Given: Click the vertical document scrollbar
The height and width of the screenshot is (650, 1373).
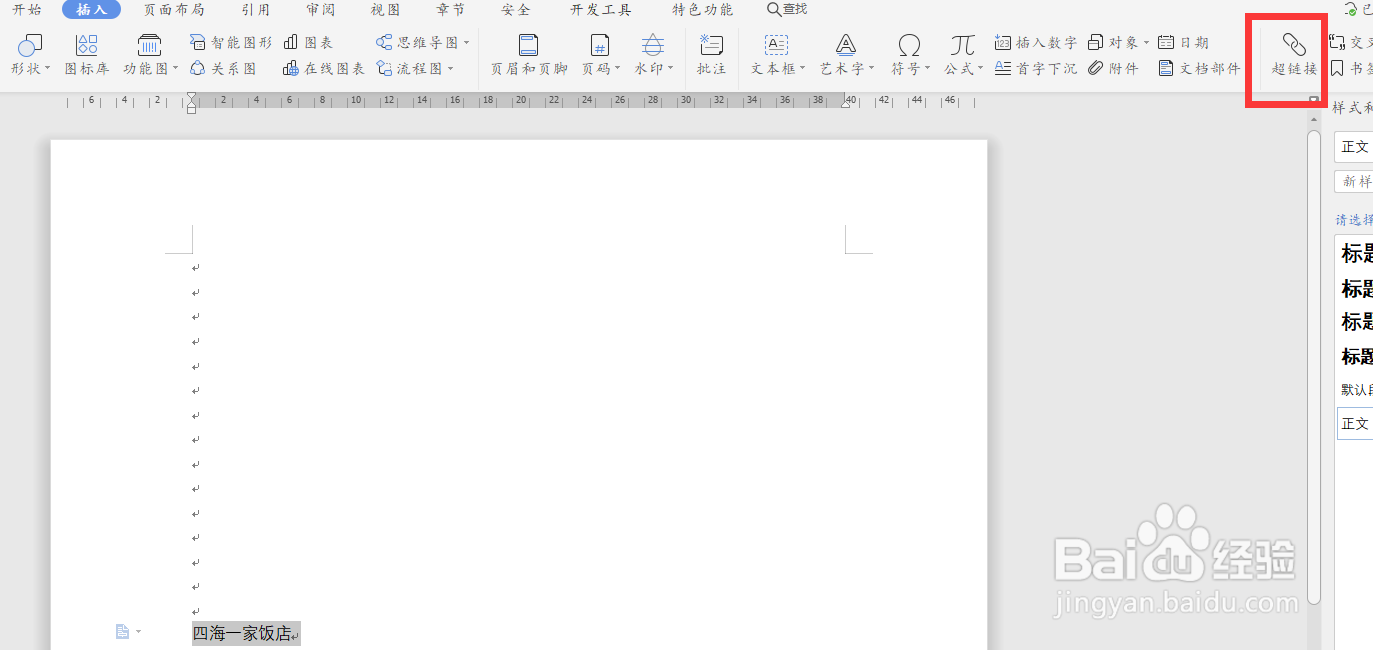Looking at the screenshot, I should pos(1314,366).
